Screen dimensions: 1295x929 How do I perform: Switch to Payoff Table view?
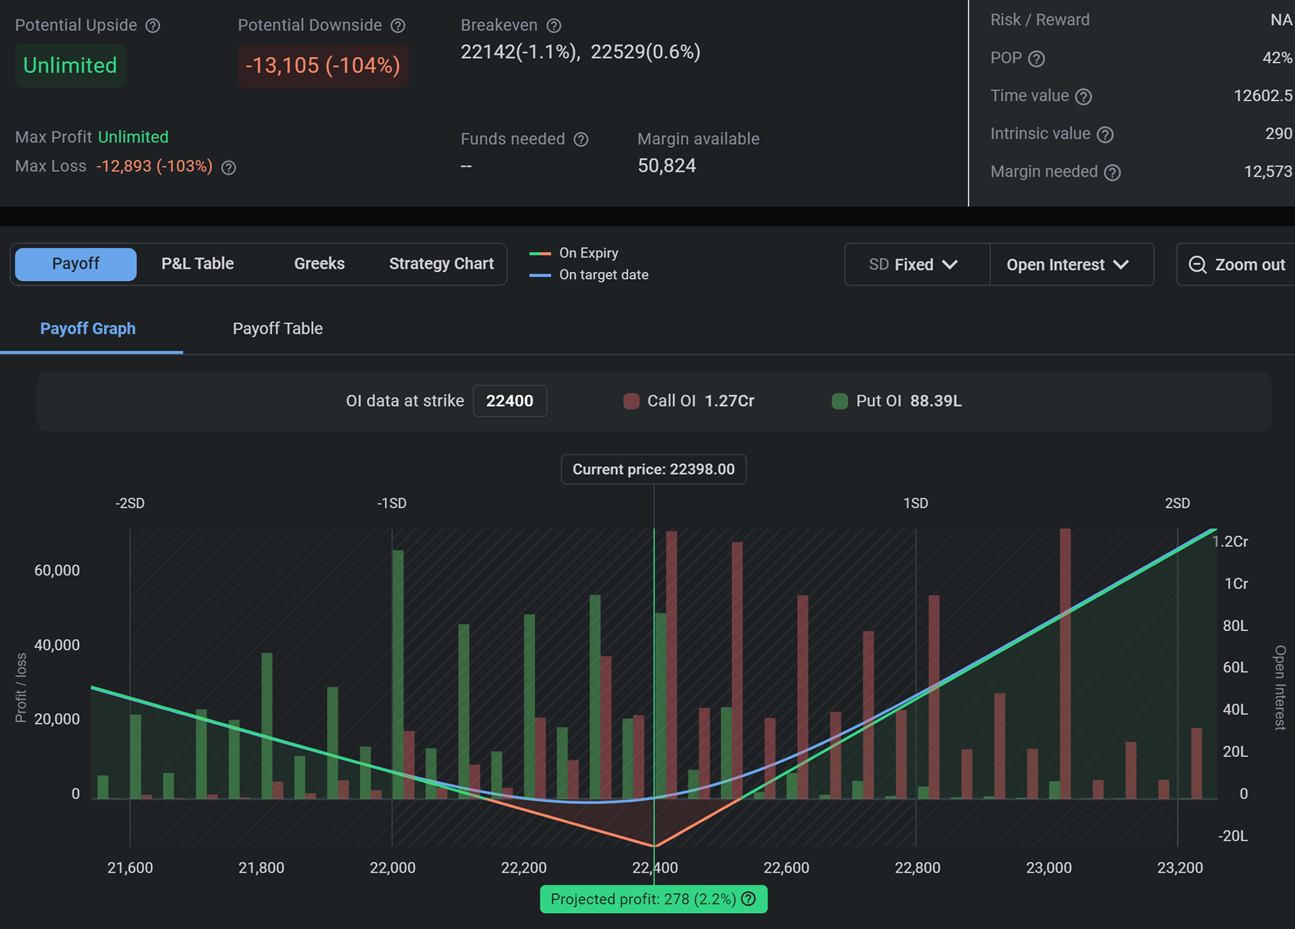277,329
